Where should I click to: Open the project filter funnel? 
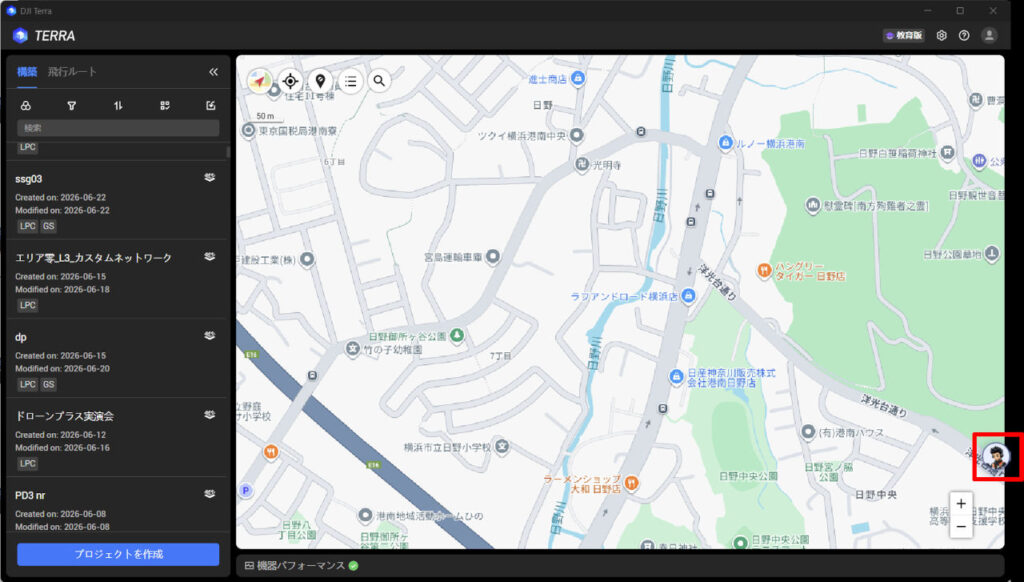(72, 106)
